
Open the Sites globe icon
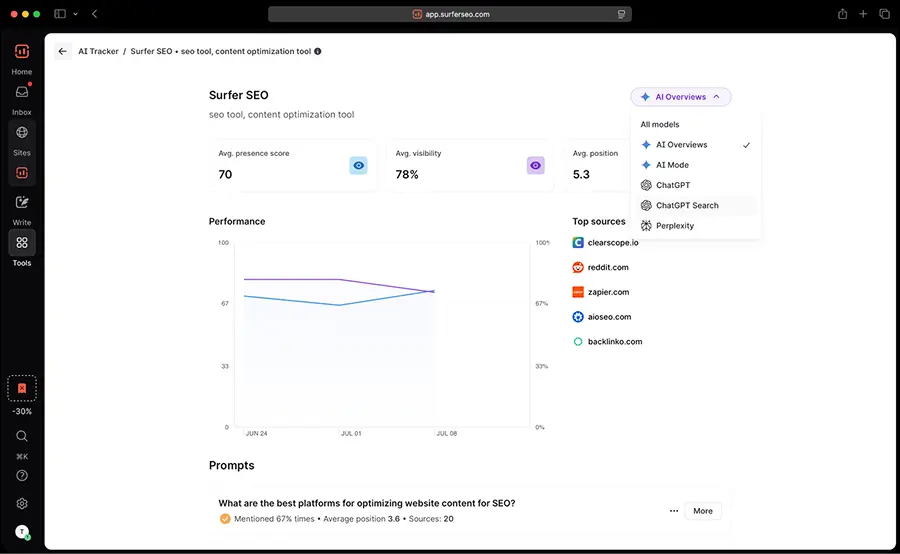tap(22, 133)
